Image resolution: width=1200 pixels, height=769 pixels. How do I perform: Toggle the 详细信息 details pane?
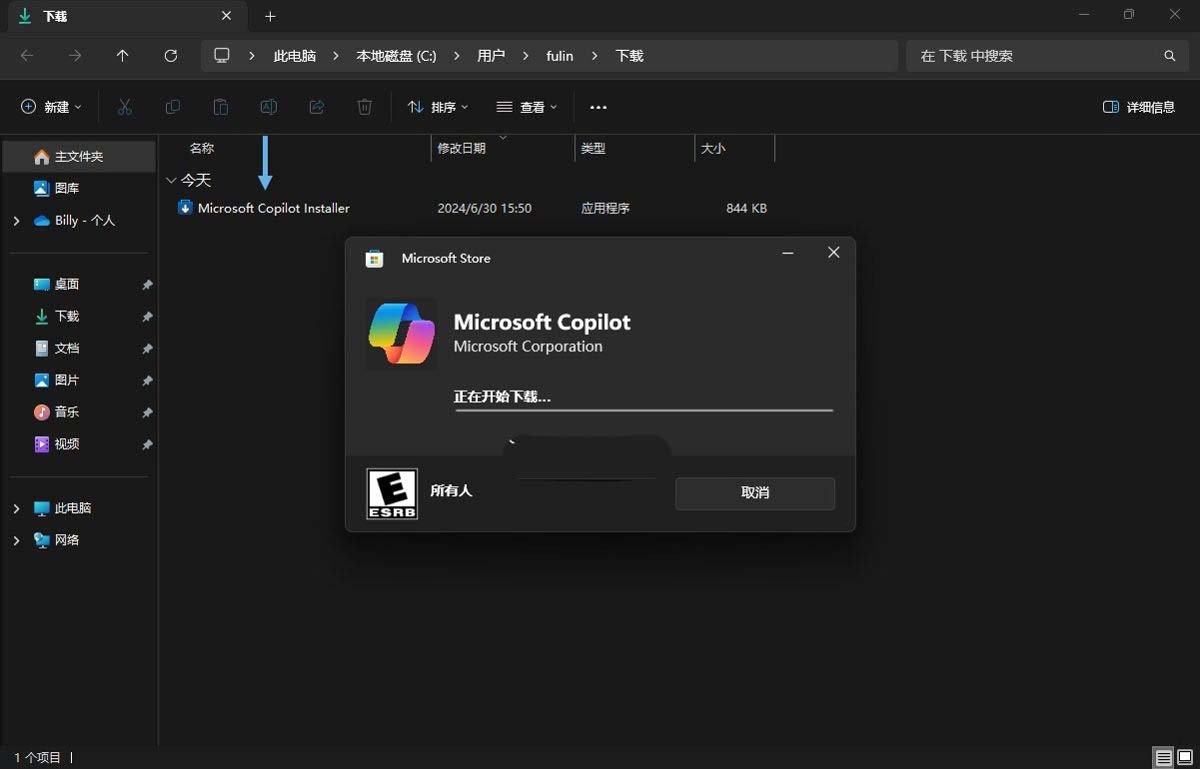(1138, 107)
